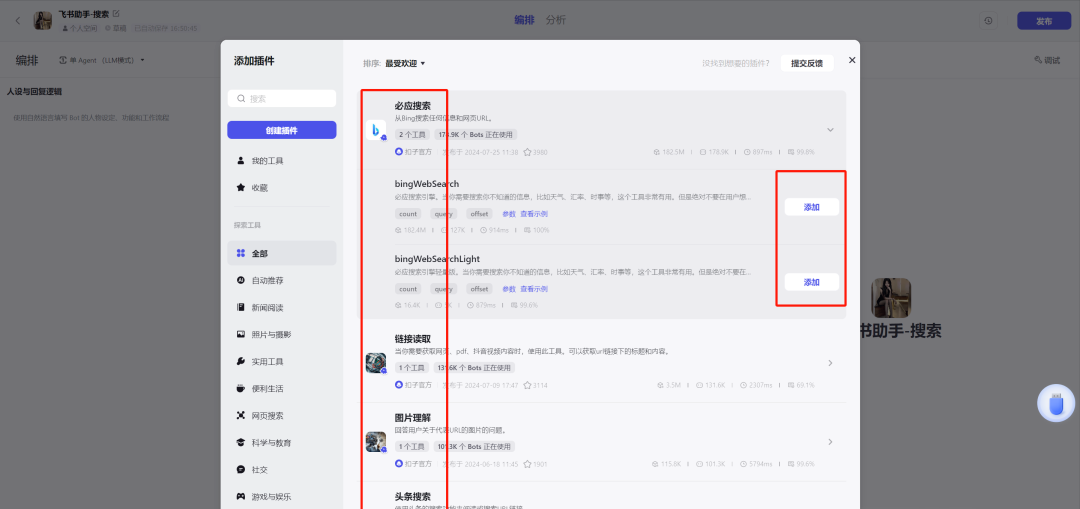Click the history clock icon beside 发布
The image size is (1080, 509).
988,20
